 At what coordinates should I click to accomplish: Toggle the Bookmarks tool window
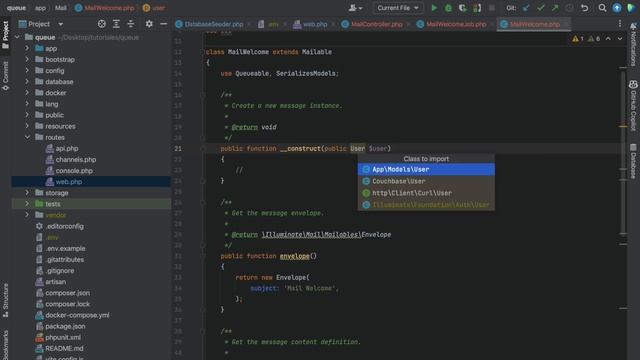point(5,344)
